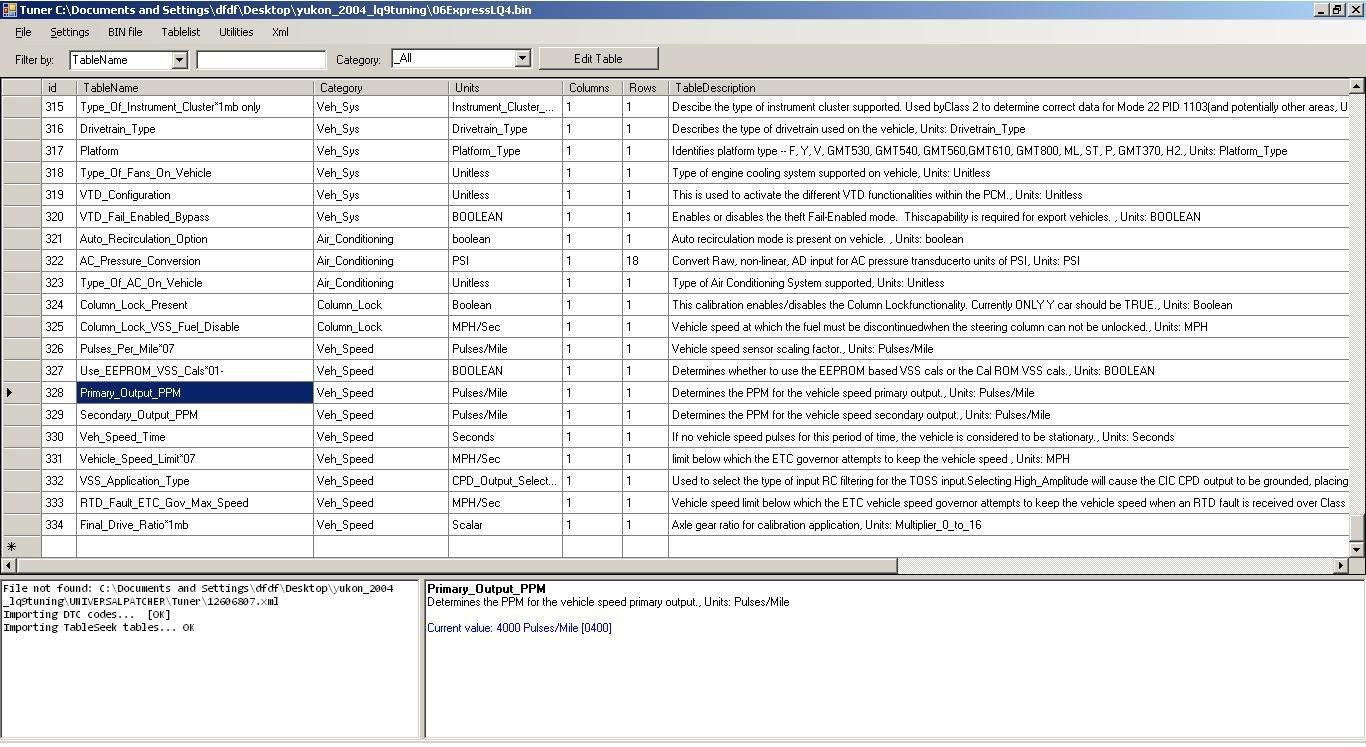Expand the Category dropdown
Image resolution: width=1366 pixels, height=747 pixels.
click(521, 59)
